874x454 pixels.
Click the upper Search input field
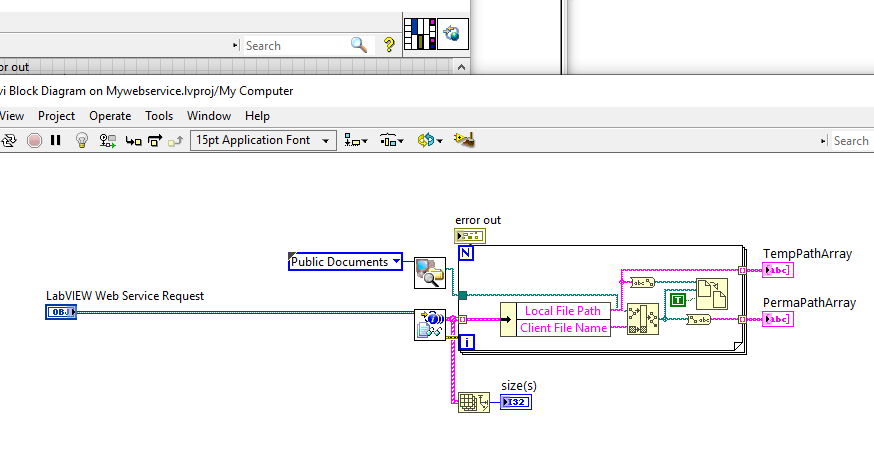tap(296, 46)
